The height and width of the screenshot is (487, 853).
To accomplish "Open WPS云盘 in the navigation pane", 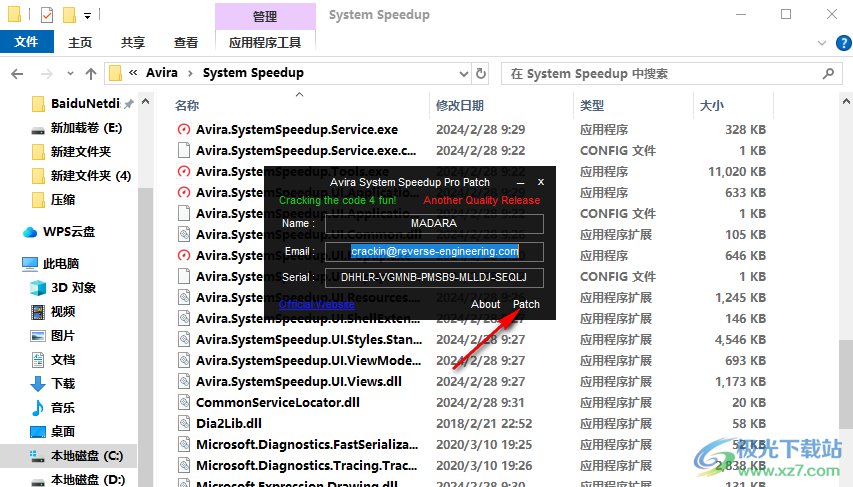I will pyautogui.click(x=69, y=232).
